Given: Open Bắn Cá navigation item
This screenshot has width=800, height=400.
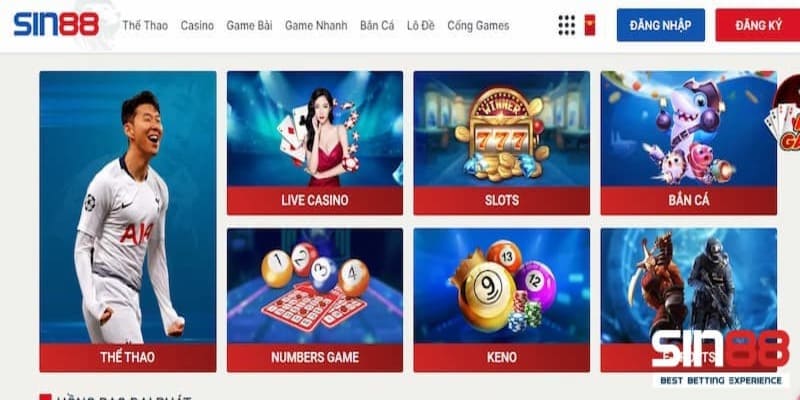Looking at the screenshot, I should tap(377, 26).
